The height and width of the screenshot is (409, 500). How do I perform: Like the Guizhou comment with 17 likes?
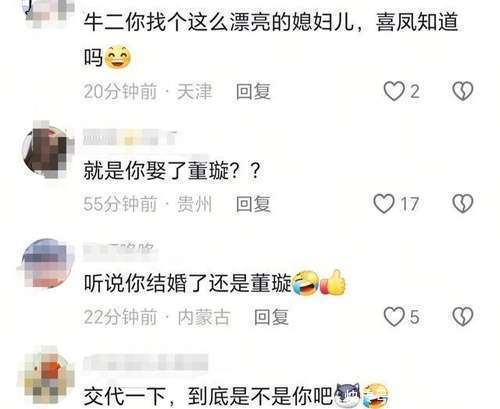[384, 204]
